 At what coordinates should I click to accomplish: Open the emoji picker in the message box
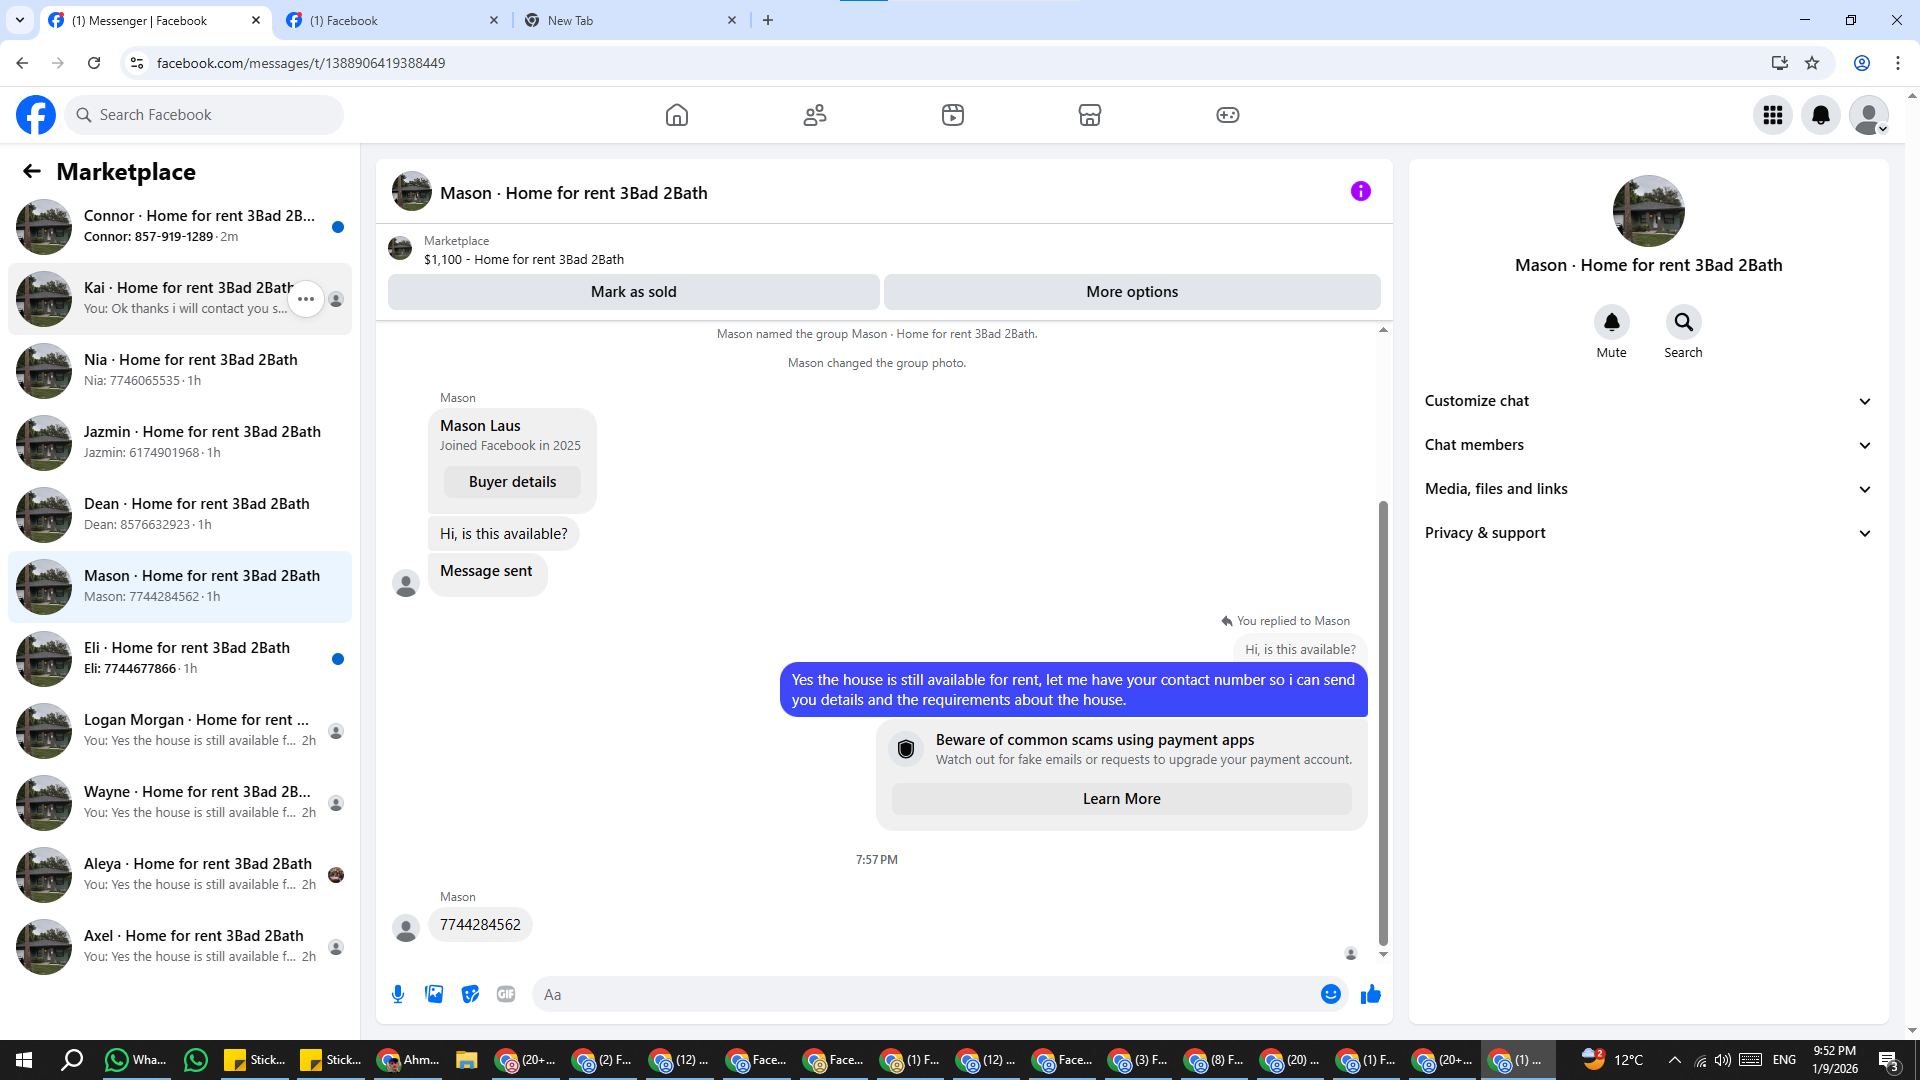click(1330, 994)
